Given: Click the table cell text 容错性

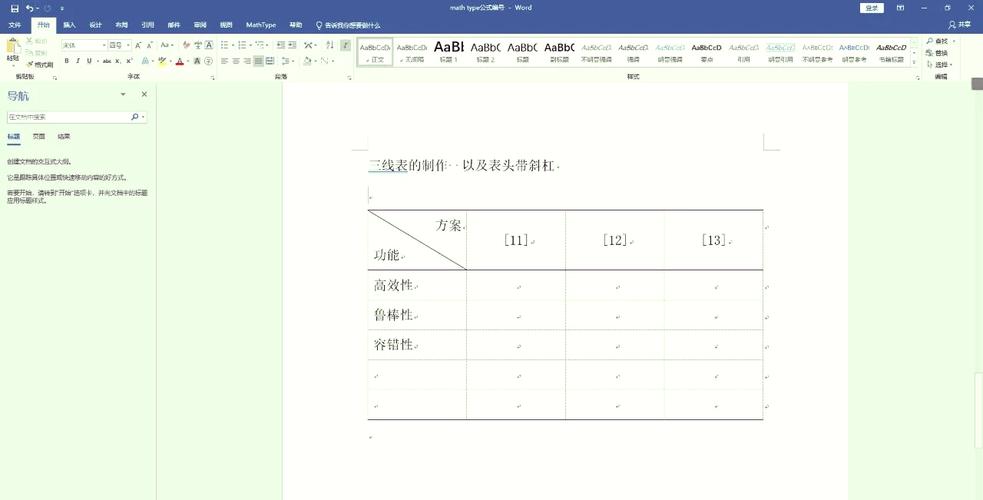Looking at the screenshot, I should (x=394, y=345).
